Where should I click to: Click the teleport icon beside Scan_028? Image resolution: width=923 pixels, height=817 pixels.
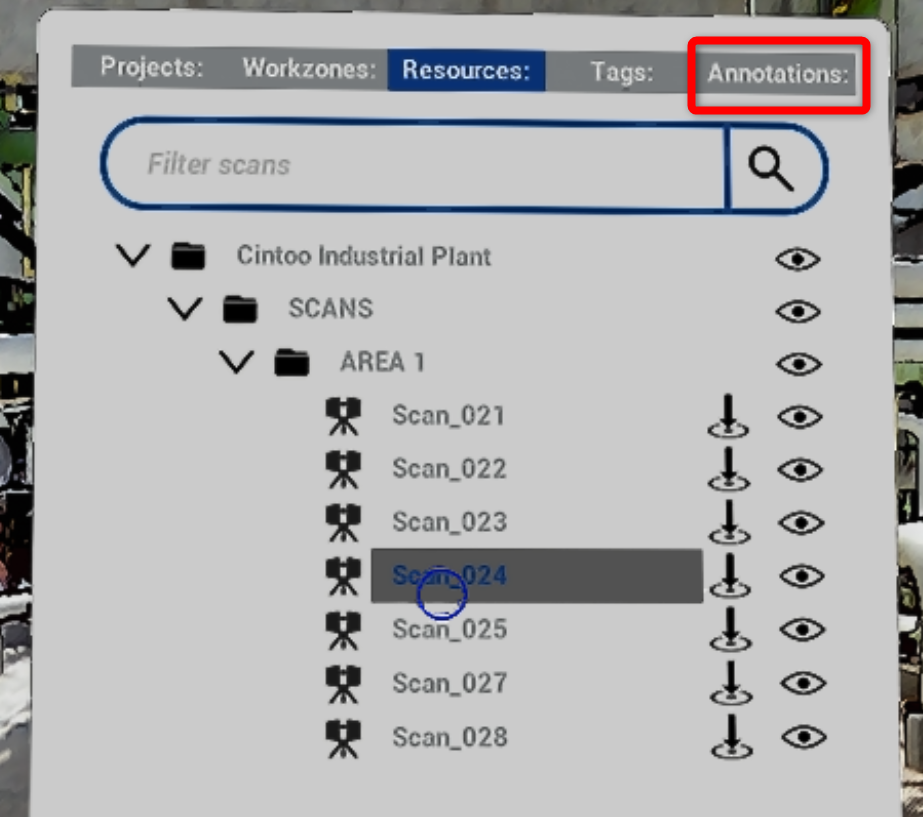tap(730, 738)
